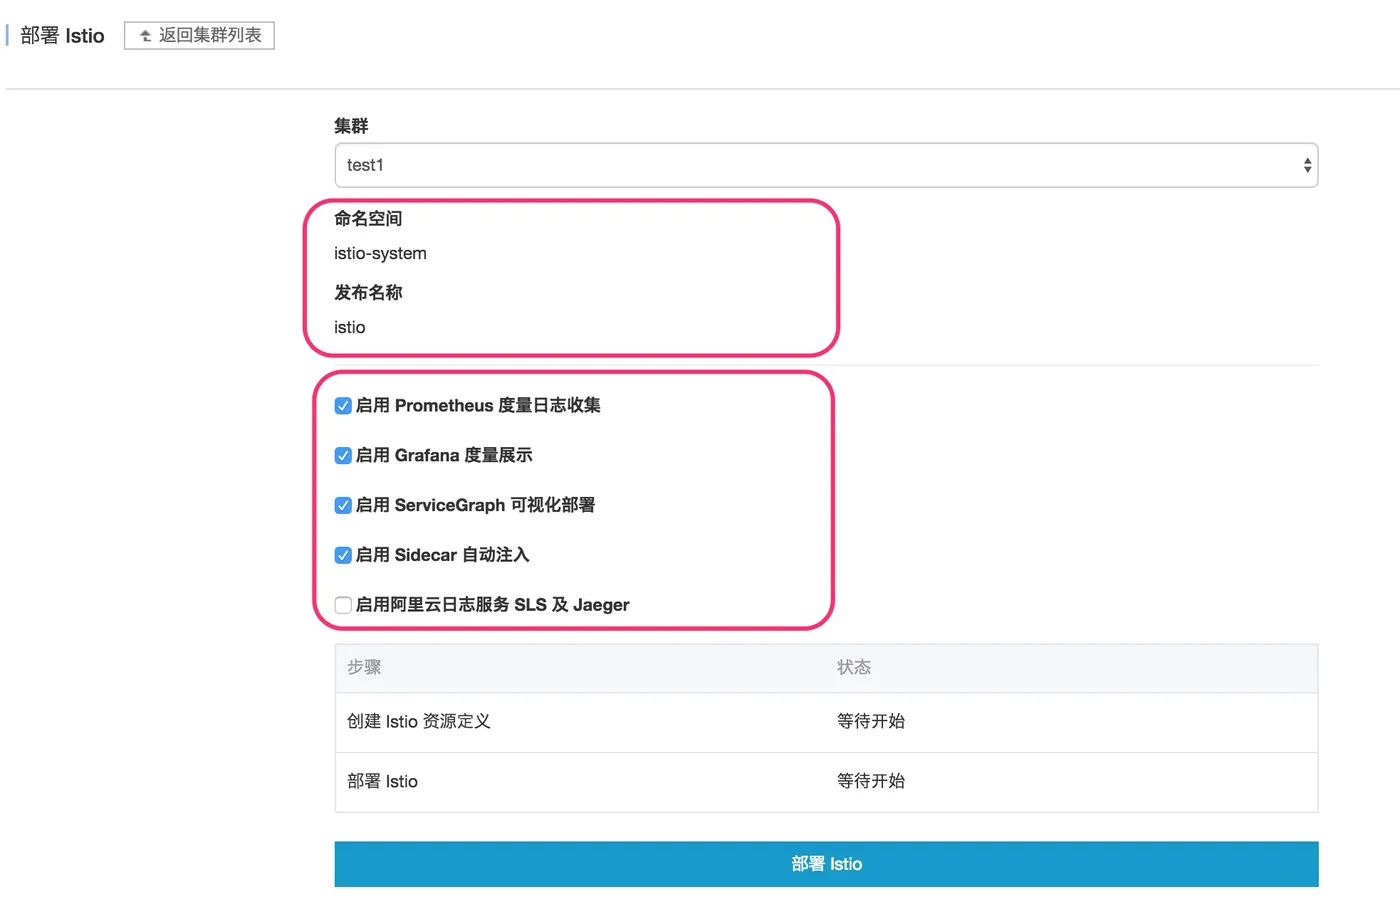Click the istio-system namespace value
1400x897 pixels.
[380, 254]
